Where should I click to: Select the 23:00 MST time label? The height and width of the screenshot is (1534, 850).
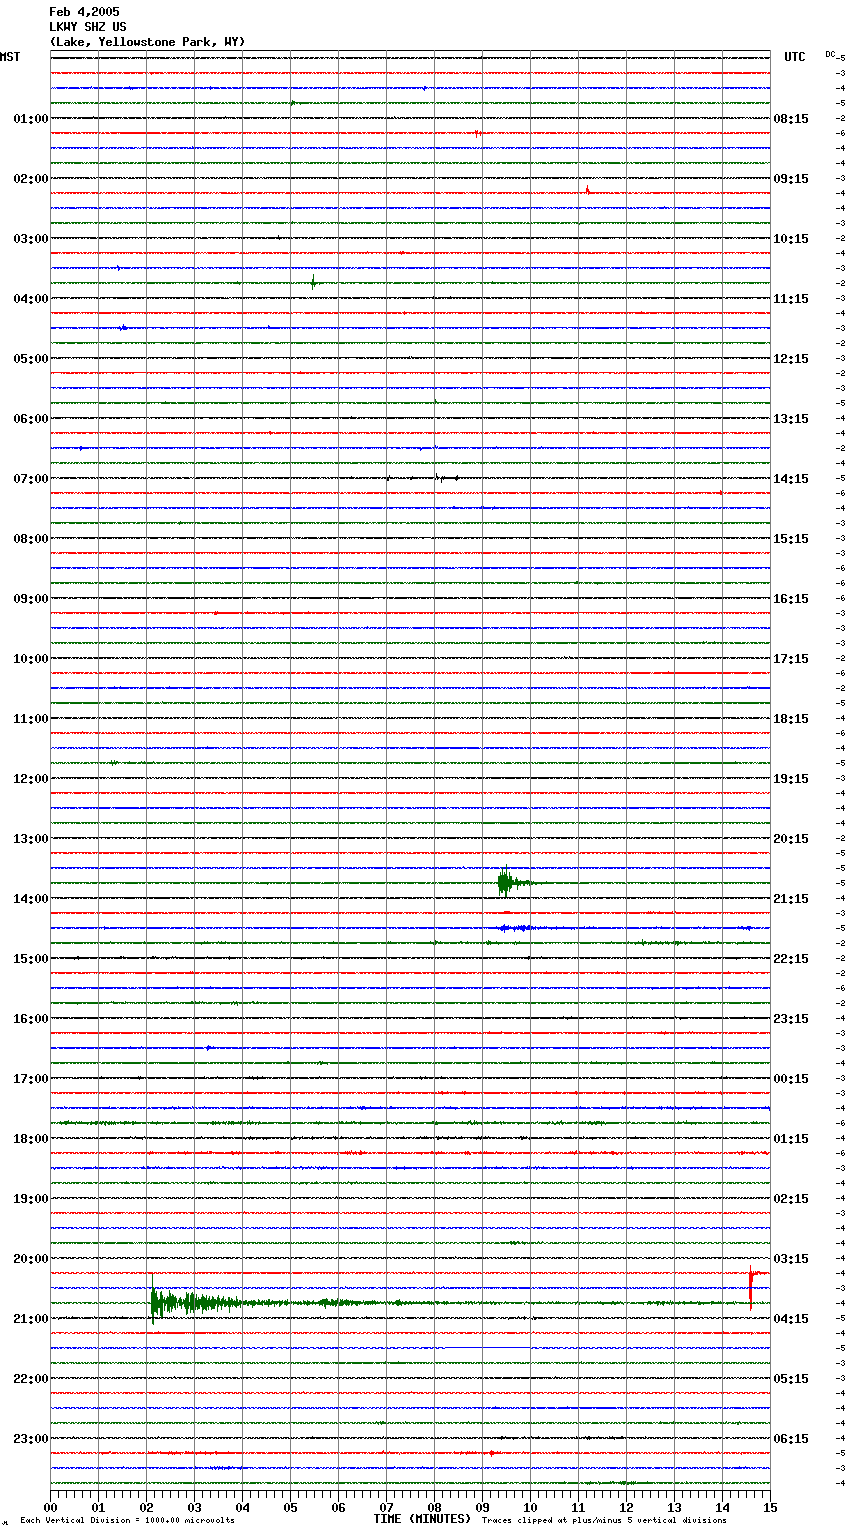(x=30, y=1439)
